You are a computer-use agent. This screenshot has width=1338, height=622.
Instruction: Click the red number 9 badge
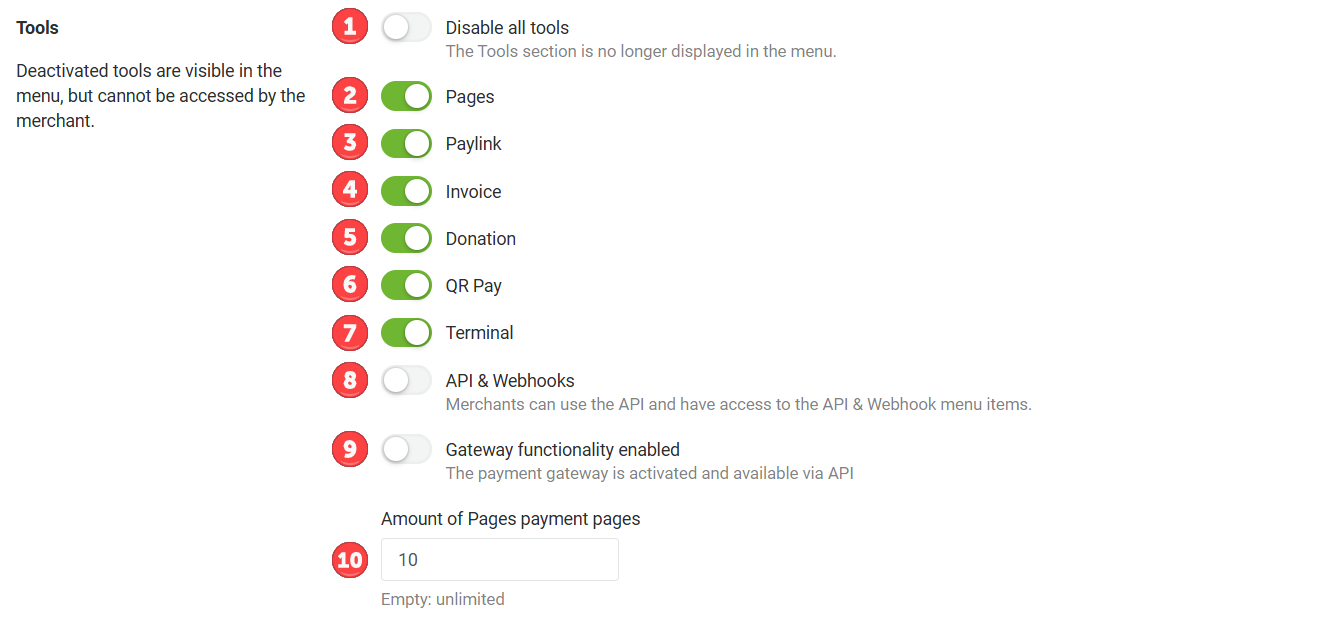coord(349,449)
